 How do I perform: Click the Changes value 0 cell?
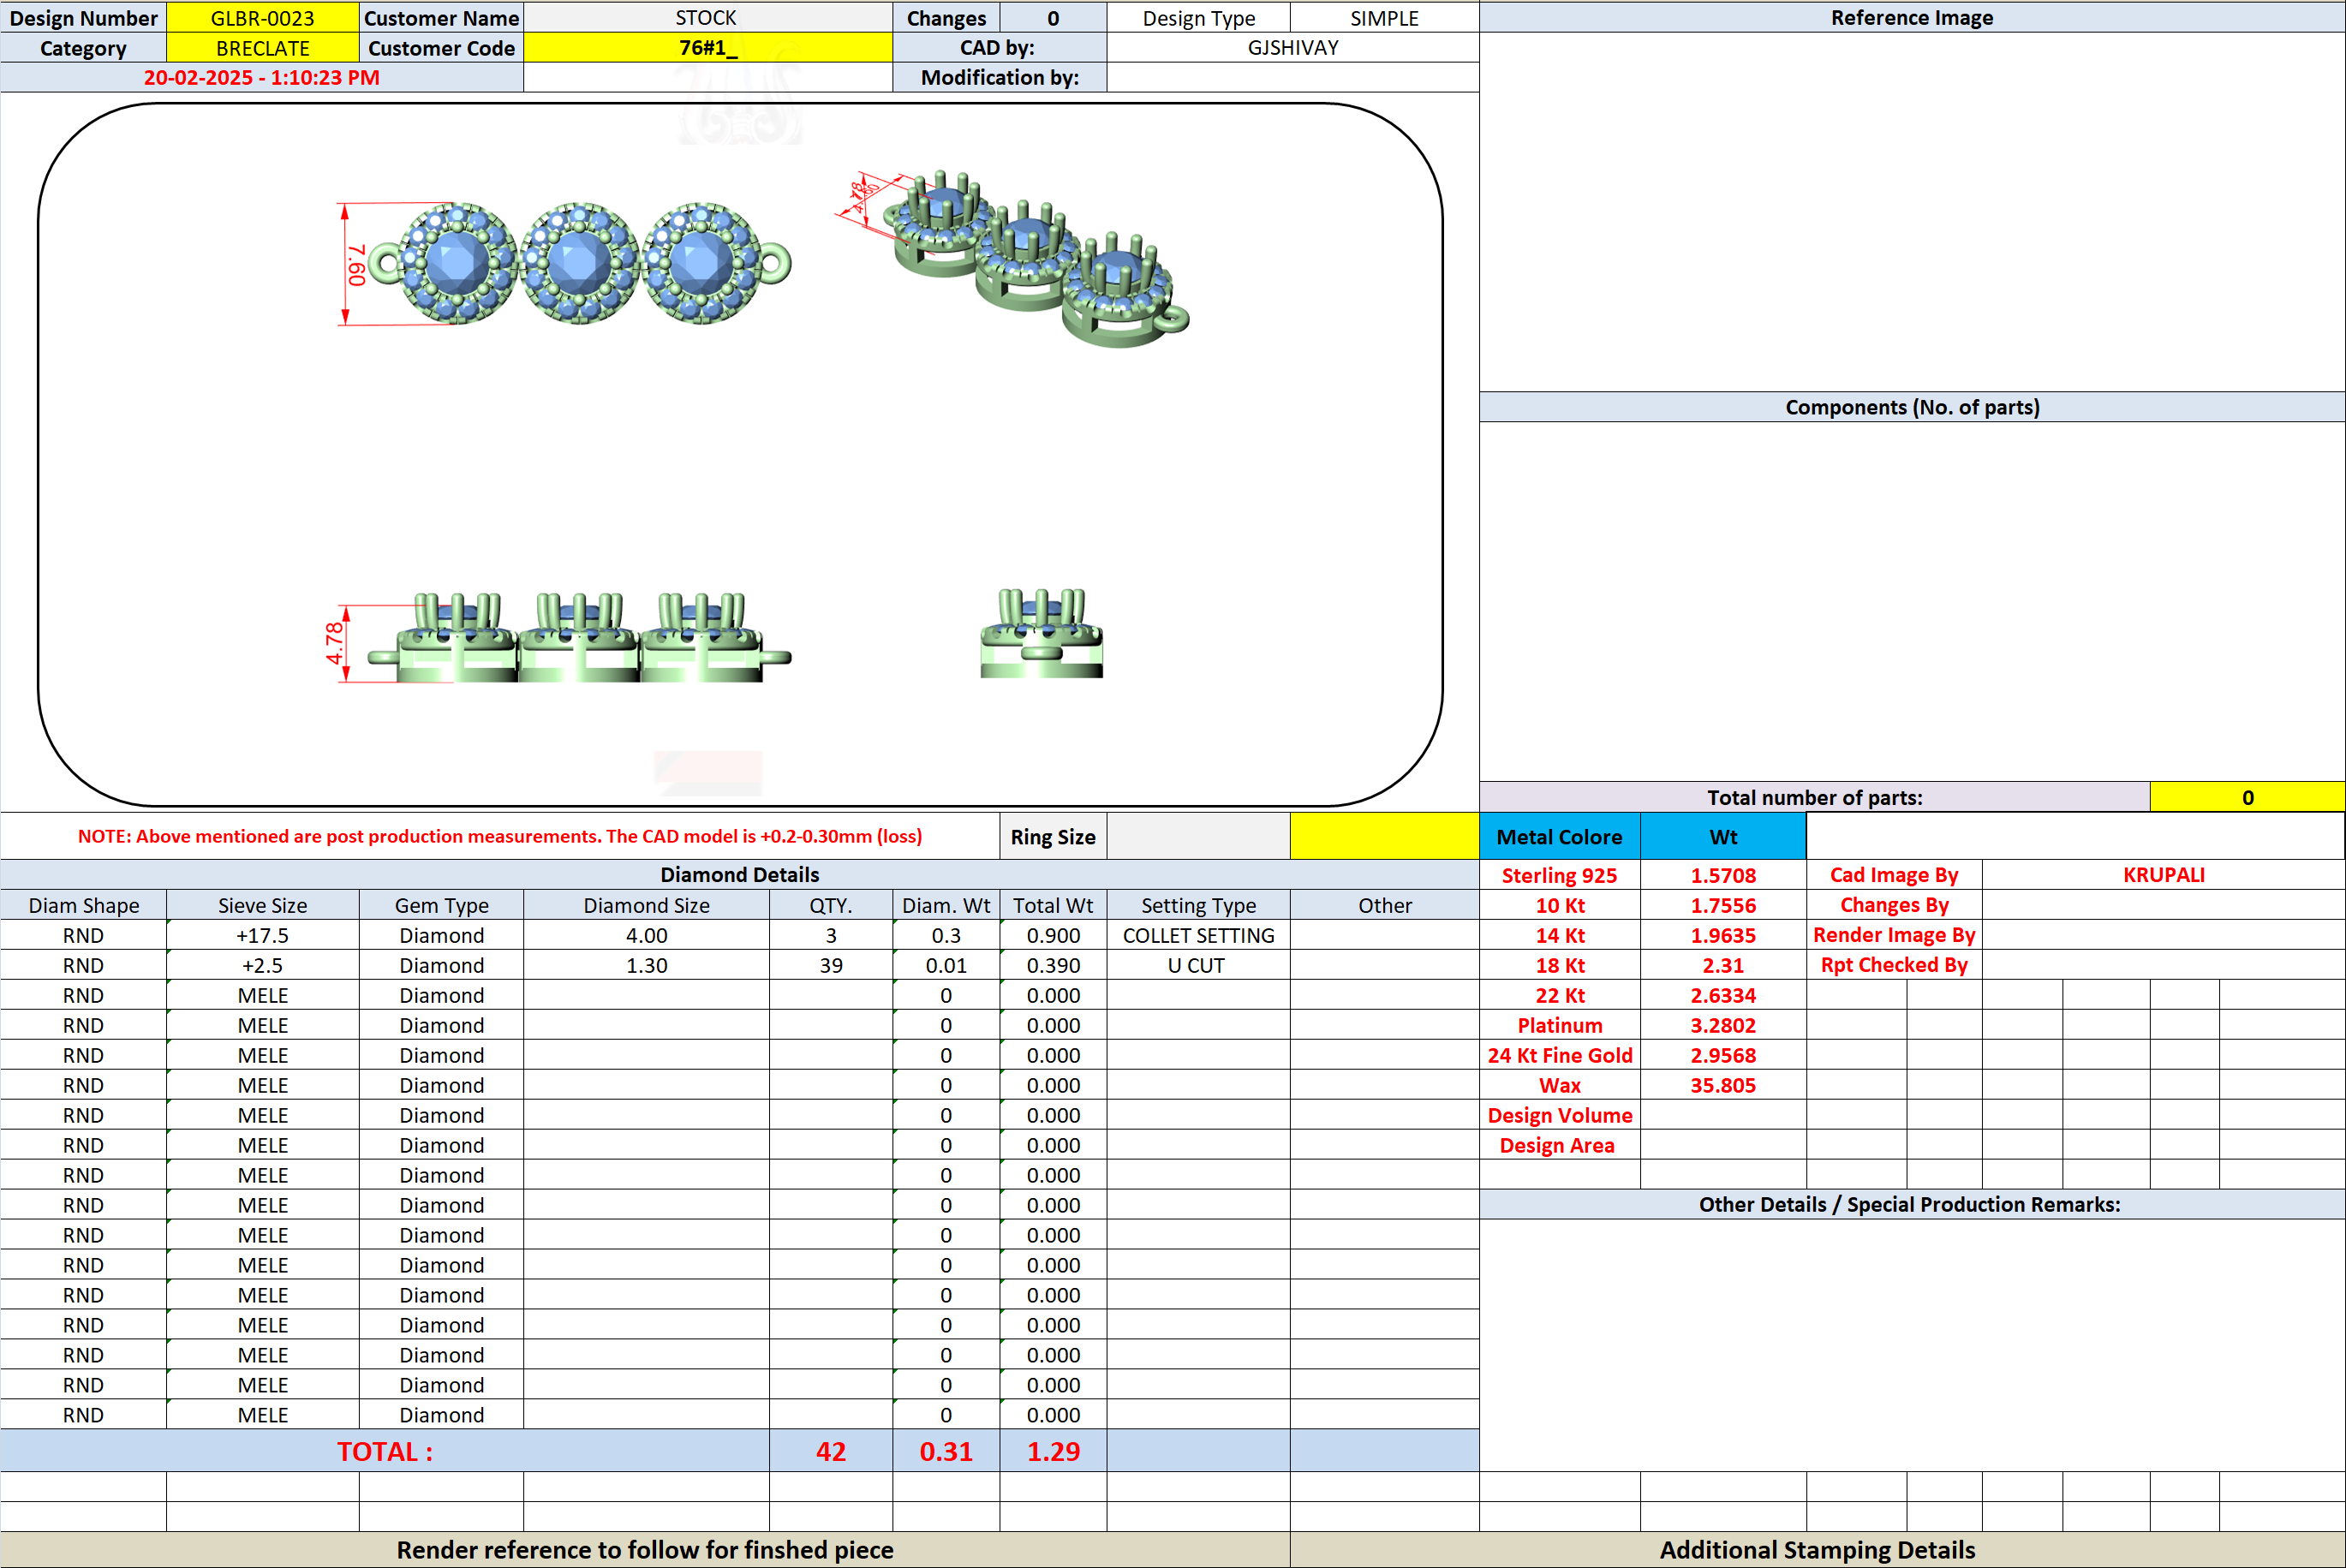coord(1053,18)
